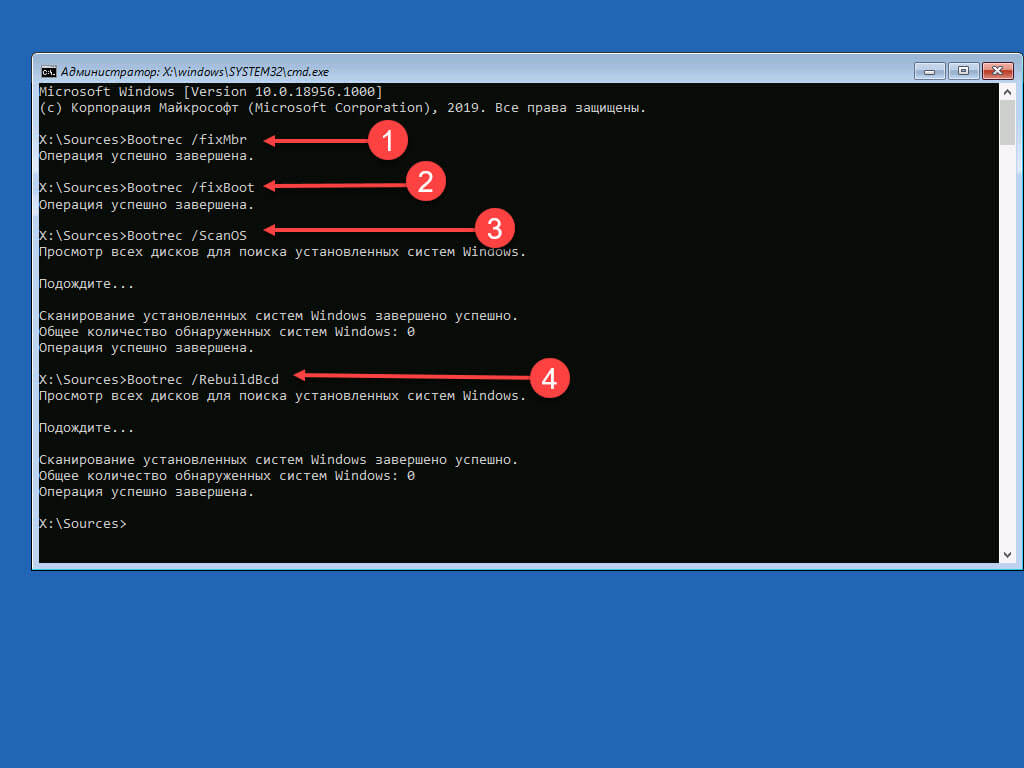The image size is (1024, 768).
Task: Click the final 'X:\Sources>' prompt
Action: point(83,524)
